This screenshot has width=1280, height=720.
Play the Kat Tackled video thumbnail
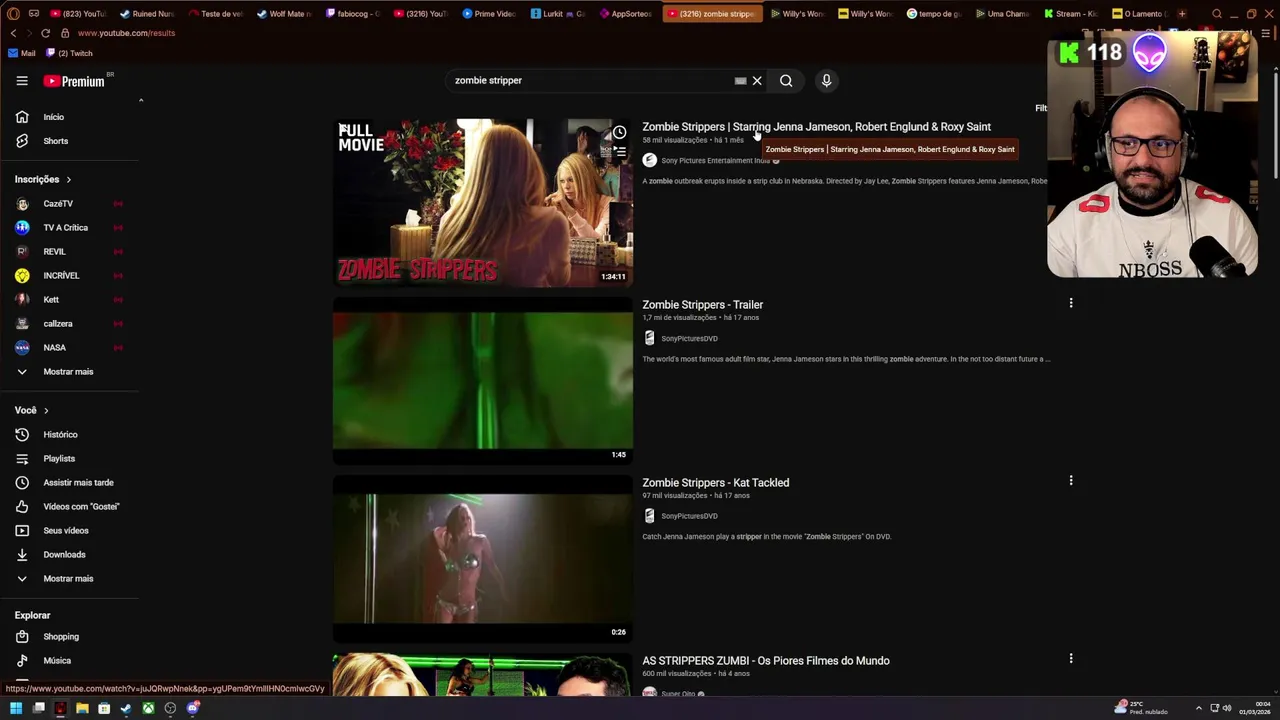482,559
